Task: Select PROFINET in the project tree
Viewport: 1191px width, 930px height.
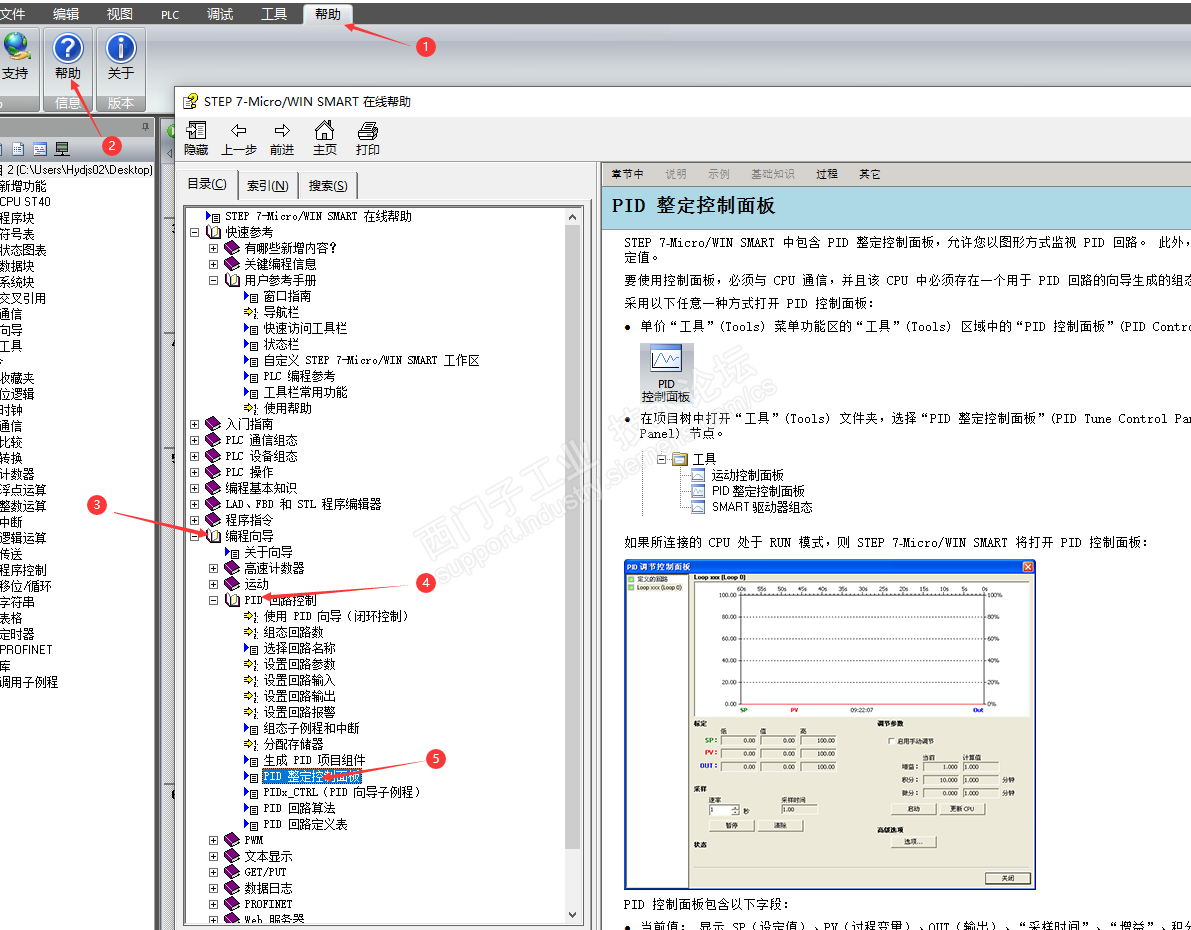Action: click(27, 650)
